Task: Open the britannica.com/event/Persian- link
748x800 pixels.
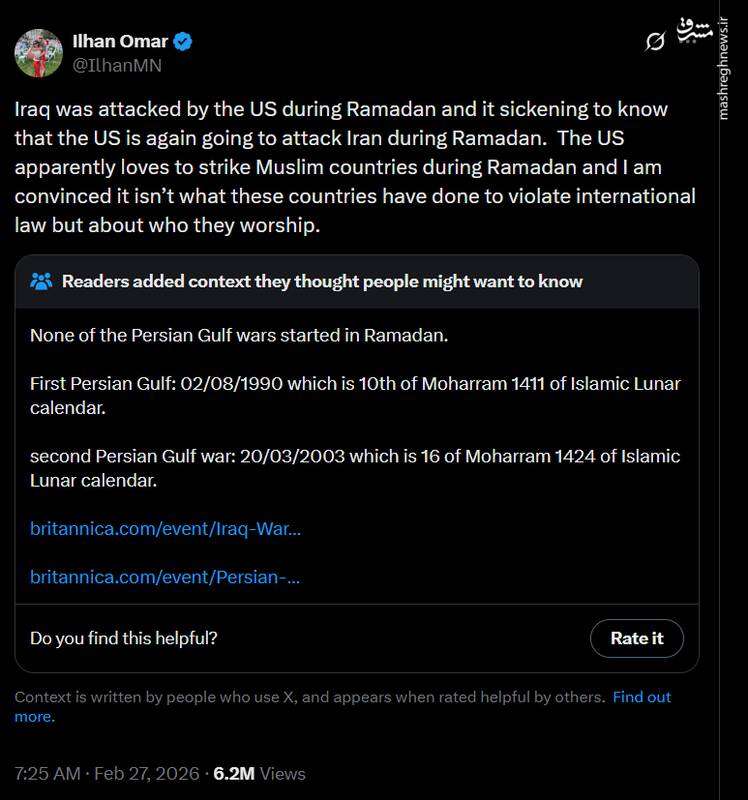Action: [165, 576]
